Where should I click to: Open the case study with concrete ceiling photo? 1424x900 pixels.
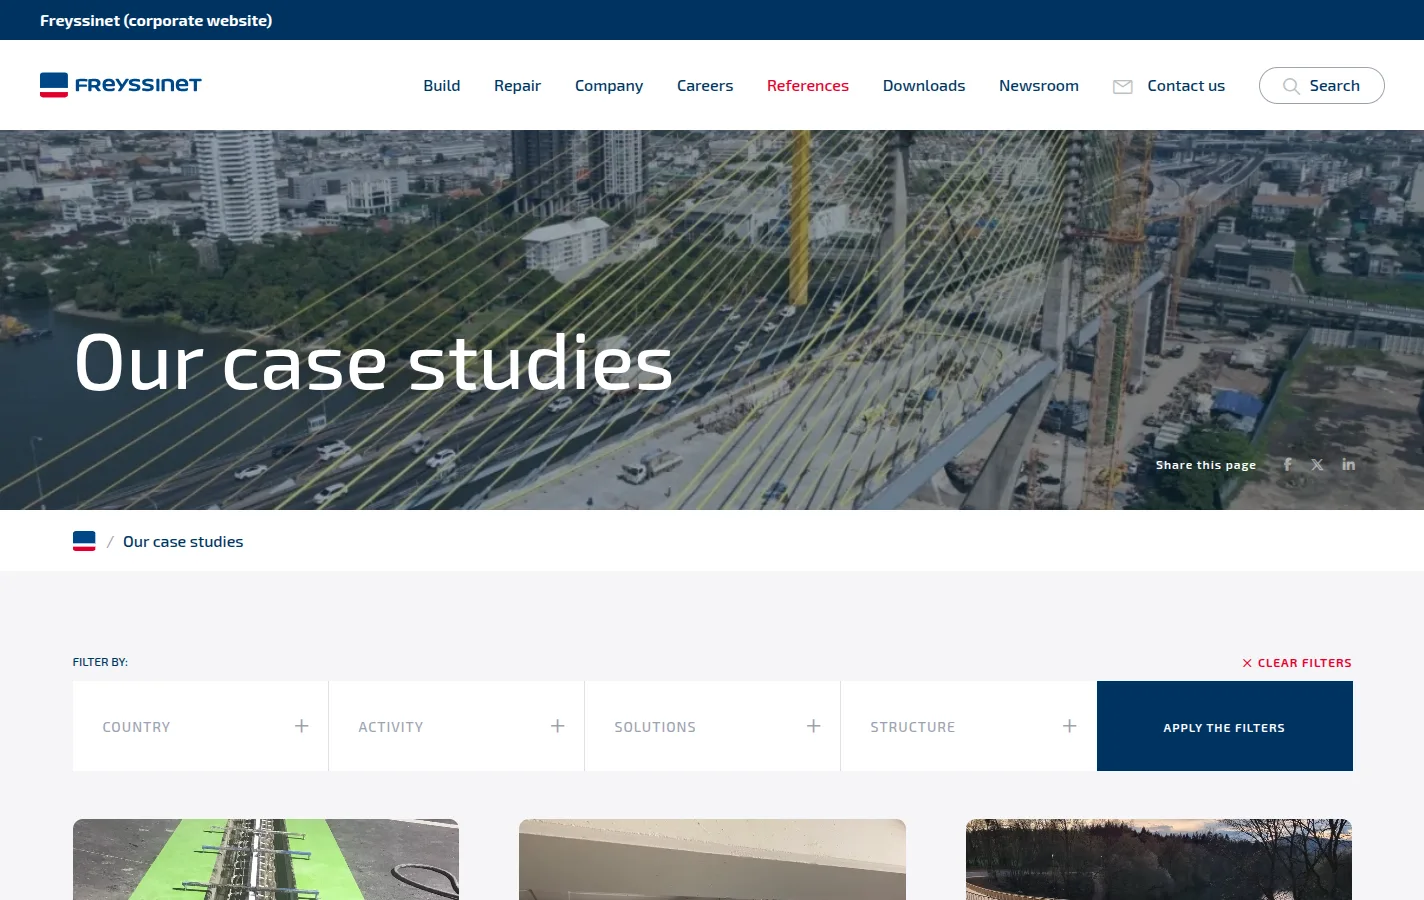[x=712, y=859]
